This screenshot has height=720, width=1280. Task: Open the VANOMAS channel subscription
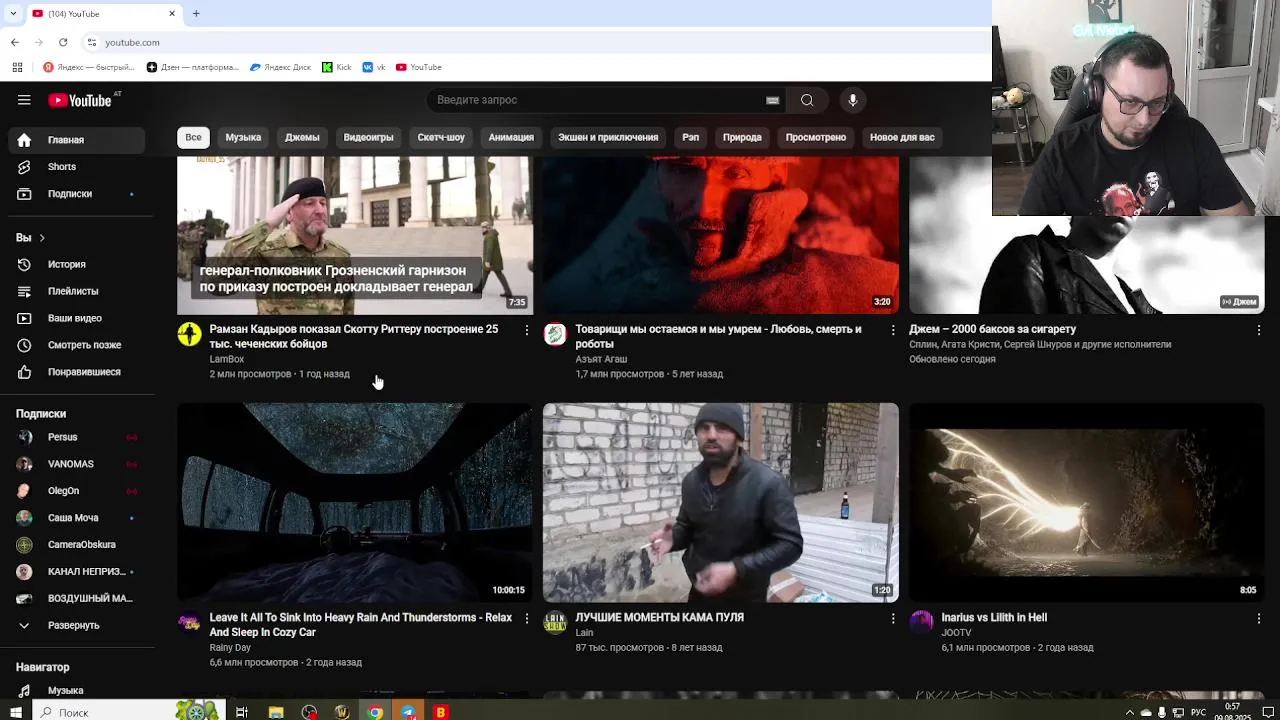[x=77, y=464]
